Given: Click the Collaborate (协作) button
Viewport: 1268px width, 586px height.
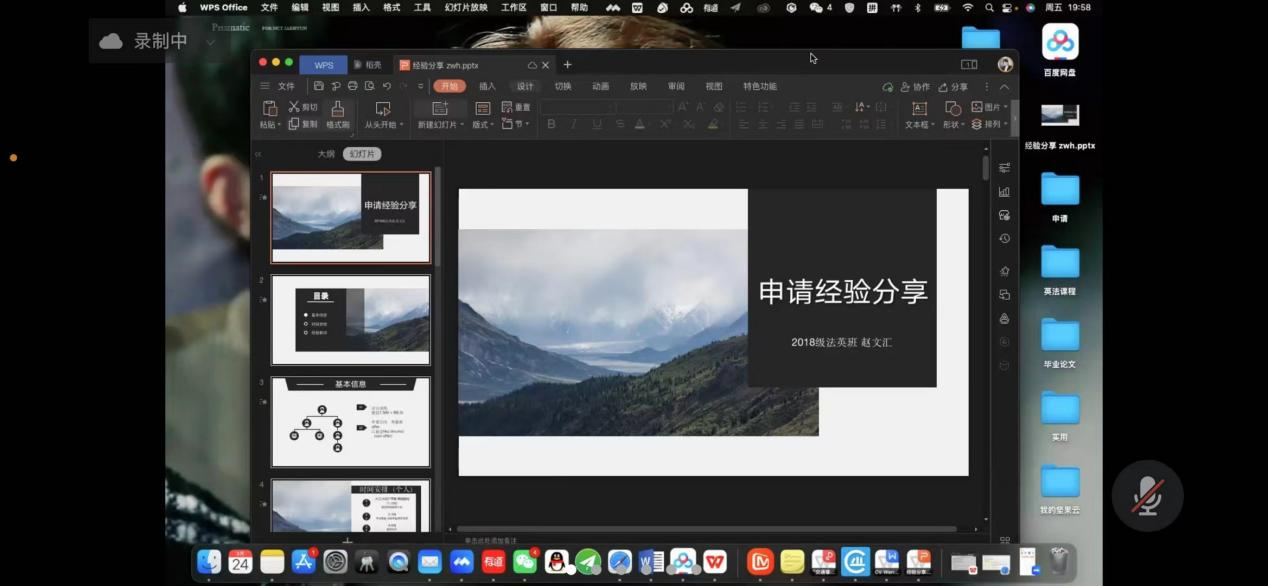Looking at the screenshot, I should tap(914, 87).
